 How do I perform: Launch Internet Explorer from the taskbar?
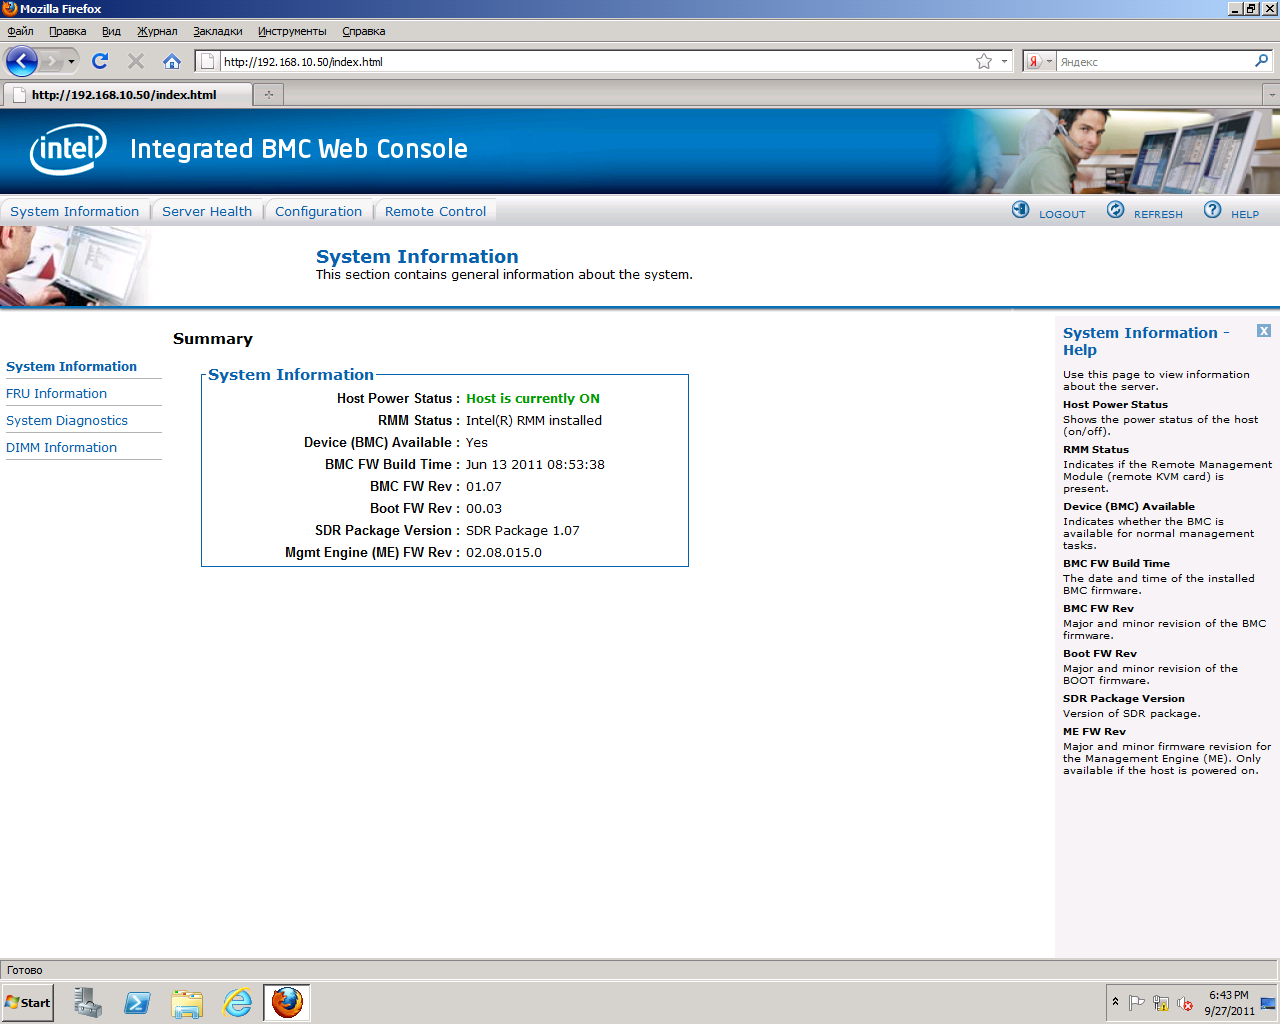[x=238, y=1002]
